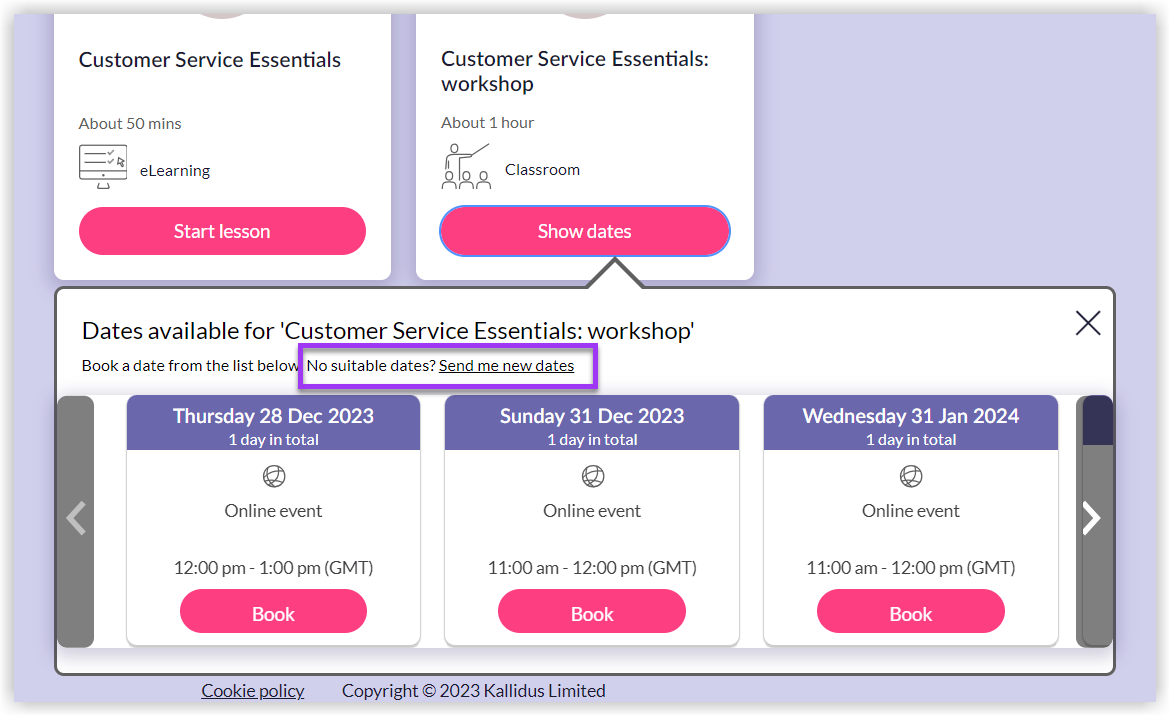1170x716 pixels.
Task: Collapse dates using Show dates button
Action: click(584, 231)
